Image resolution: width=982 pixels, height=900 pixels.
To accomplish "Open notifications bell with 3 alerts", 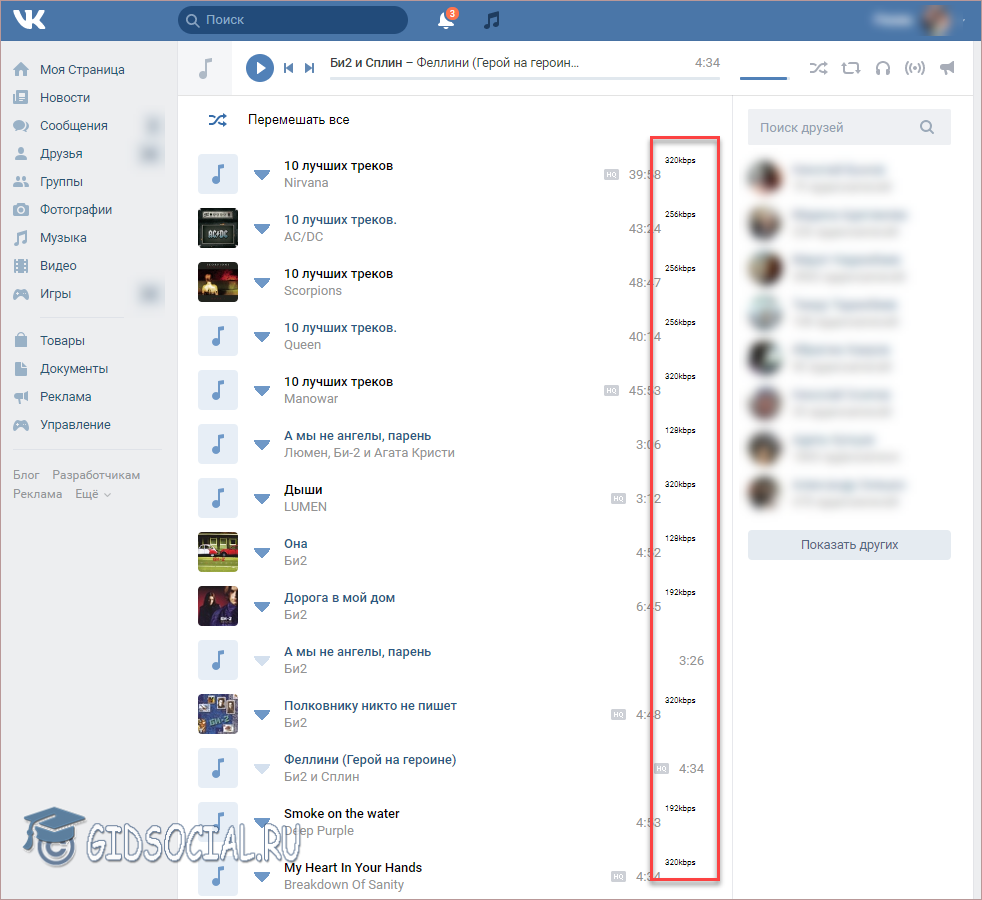I will tap(446, 20).
